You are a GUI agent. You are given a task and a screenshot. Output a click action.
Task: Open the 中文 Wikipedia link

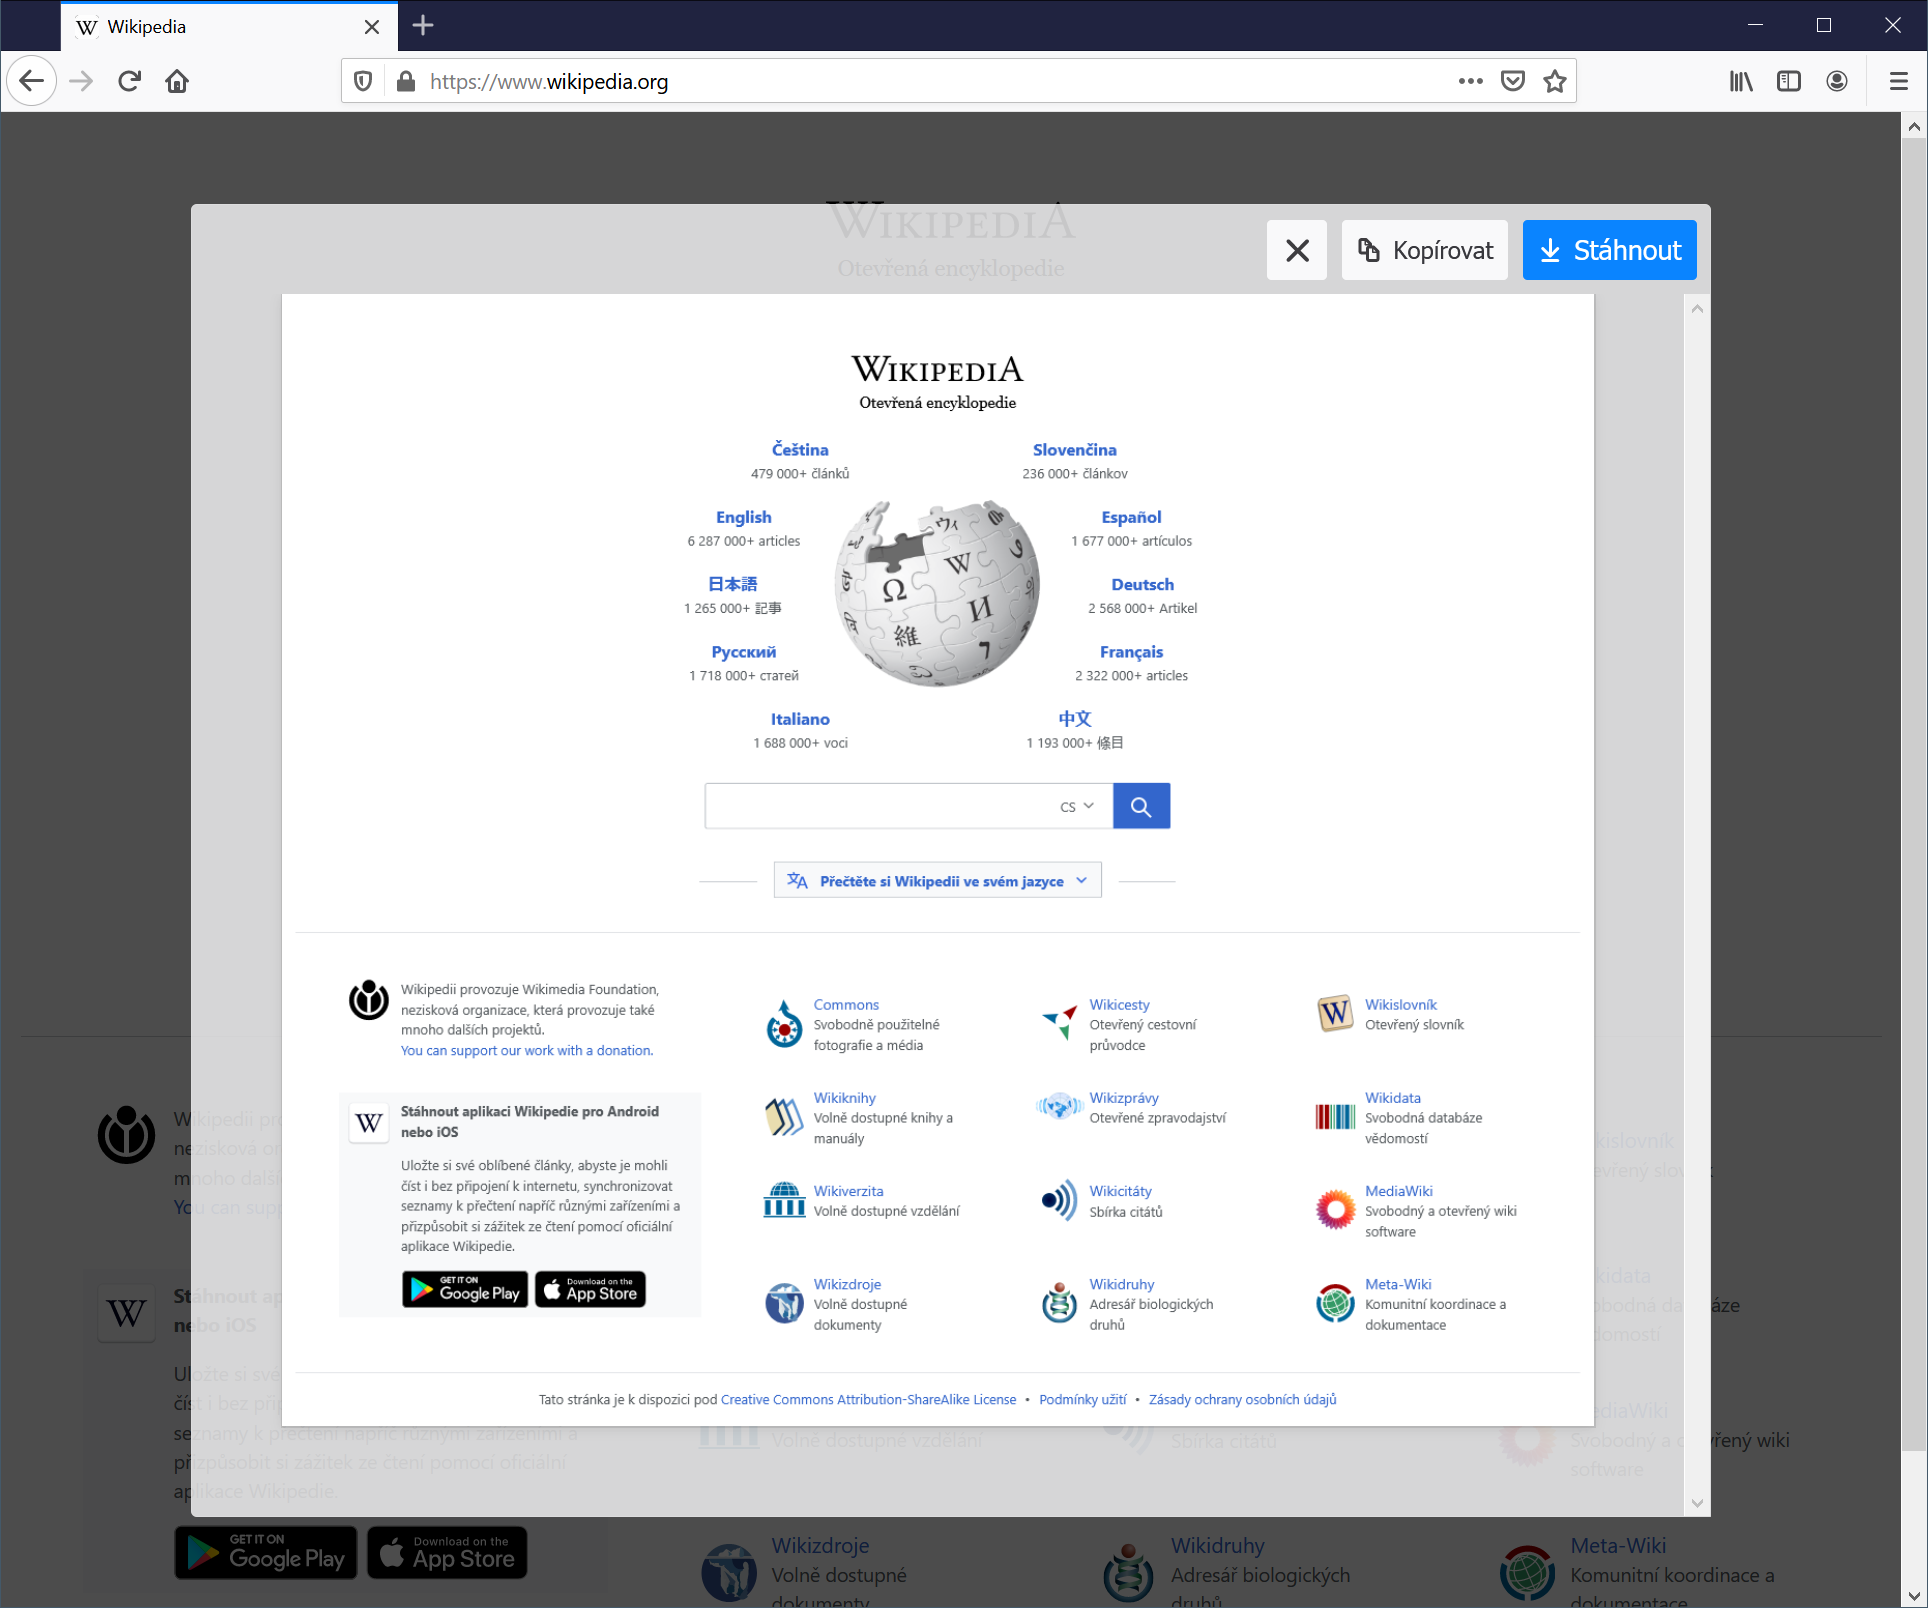1075,719
